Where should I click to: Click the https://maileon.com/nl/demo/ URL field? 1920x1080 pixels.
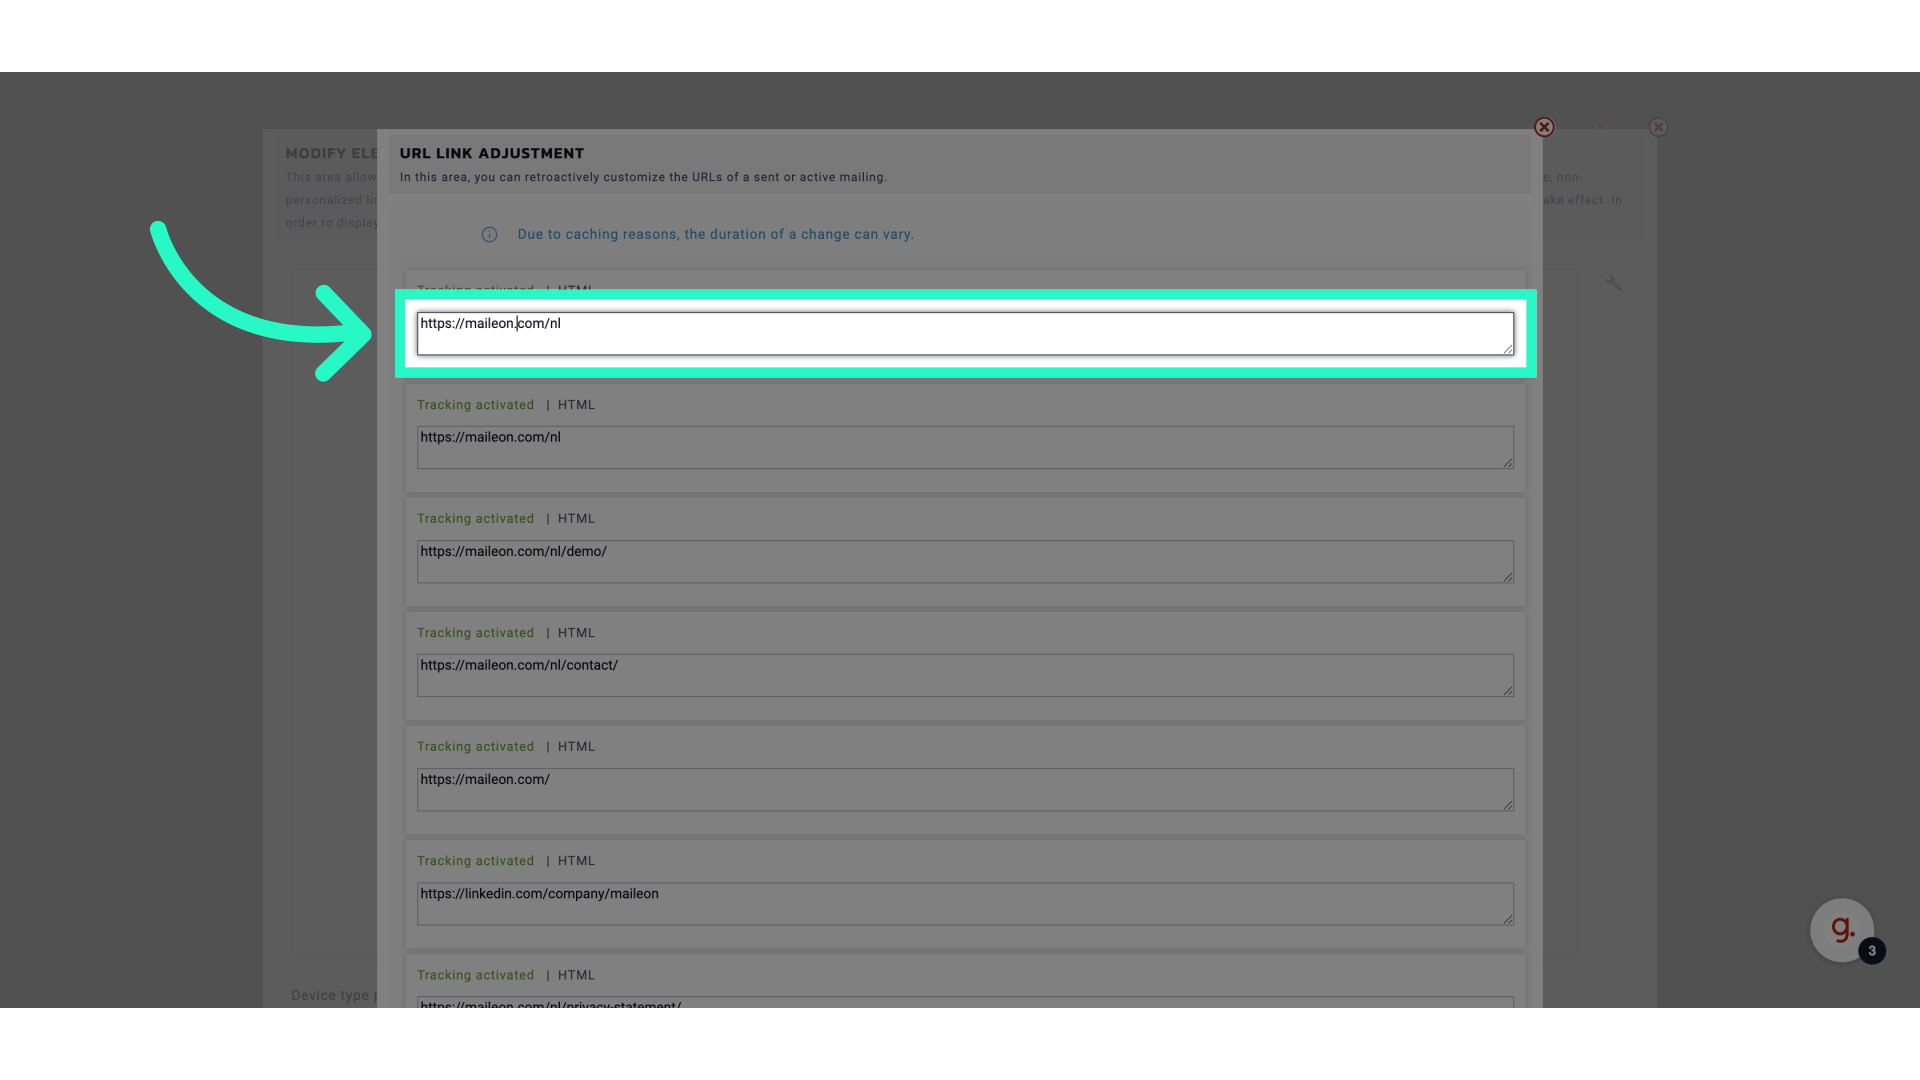point(965,561)
